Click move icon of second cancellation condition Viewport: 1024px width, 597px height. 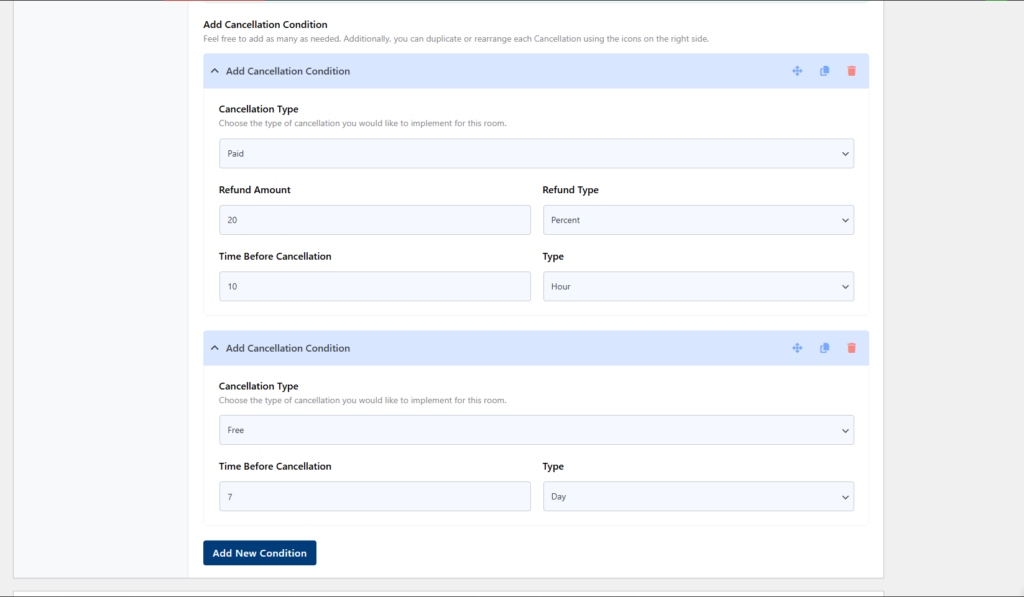coord(797,348)
